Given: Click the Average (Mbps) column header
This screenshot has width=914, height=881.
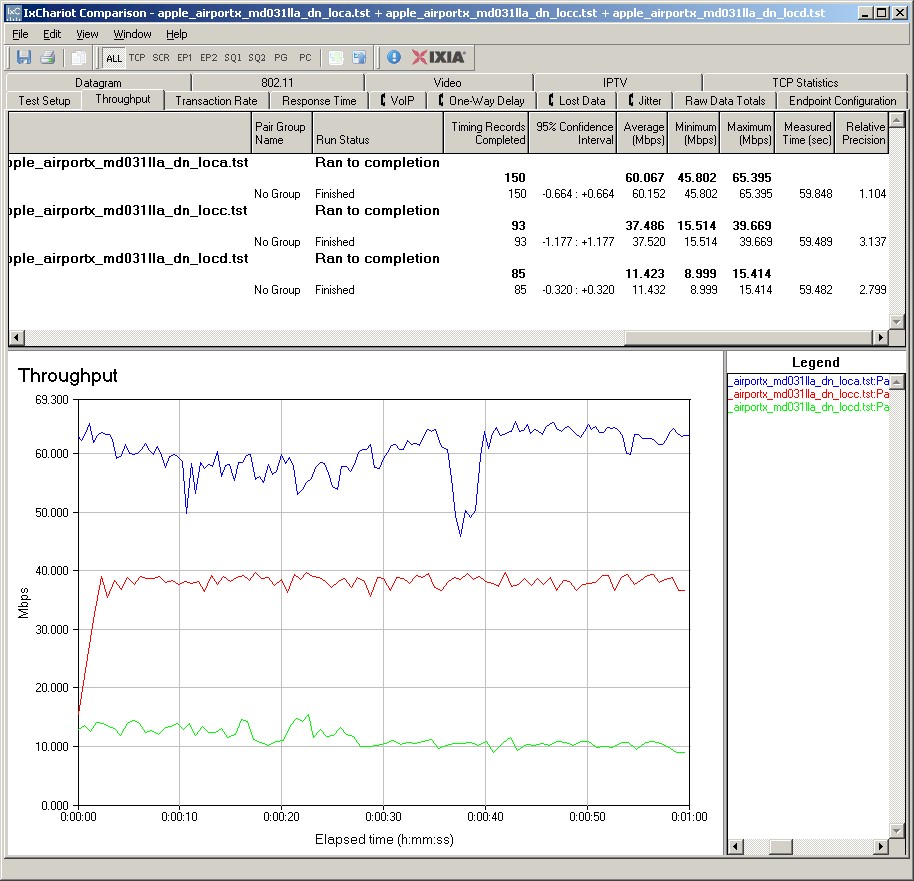Looking at the screenshot, I should pyautogui.click(x=642, y=133).
